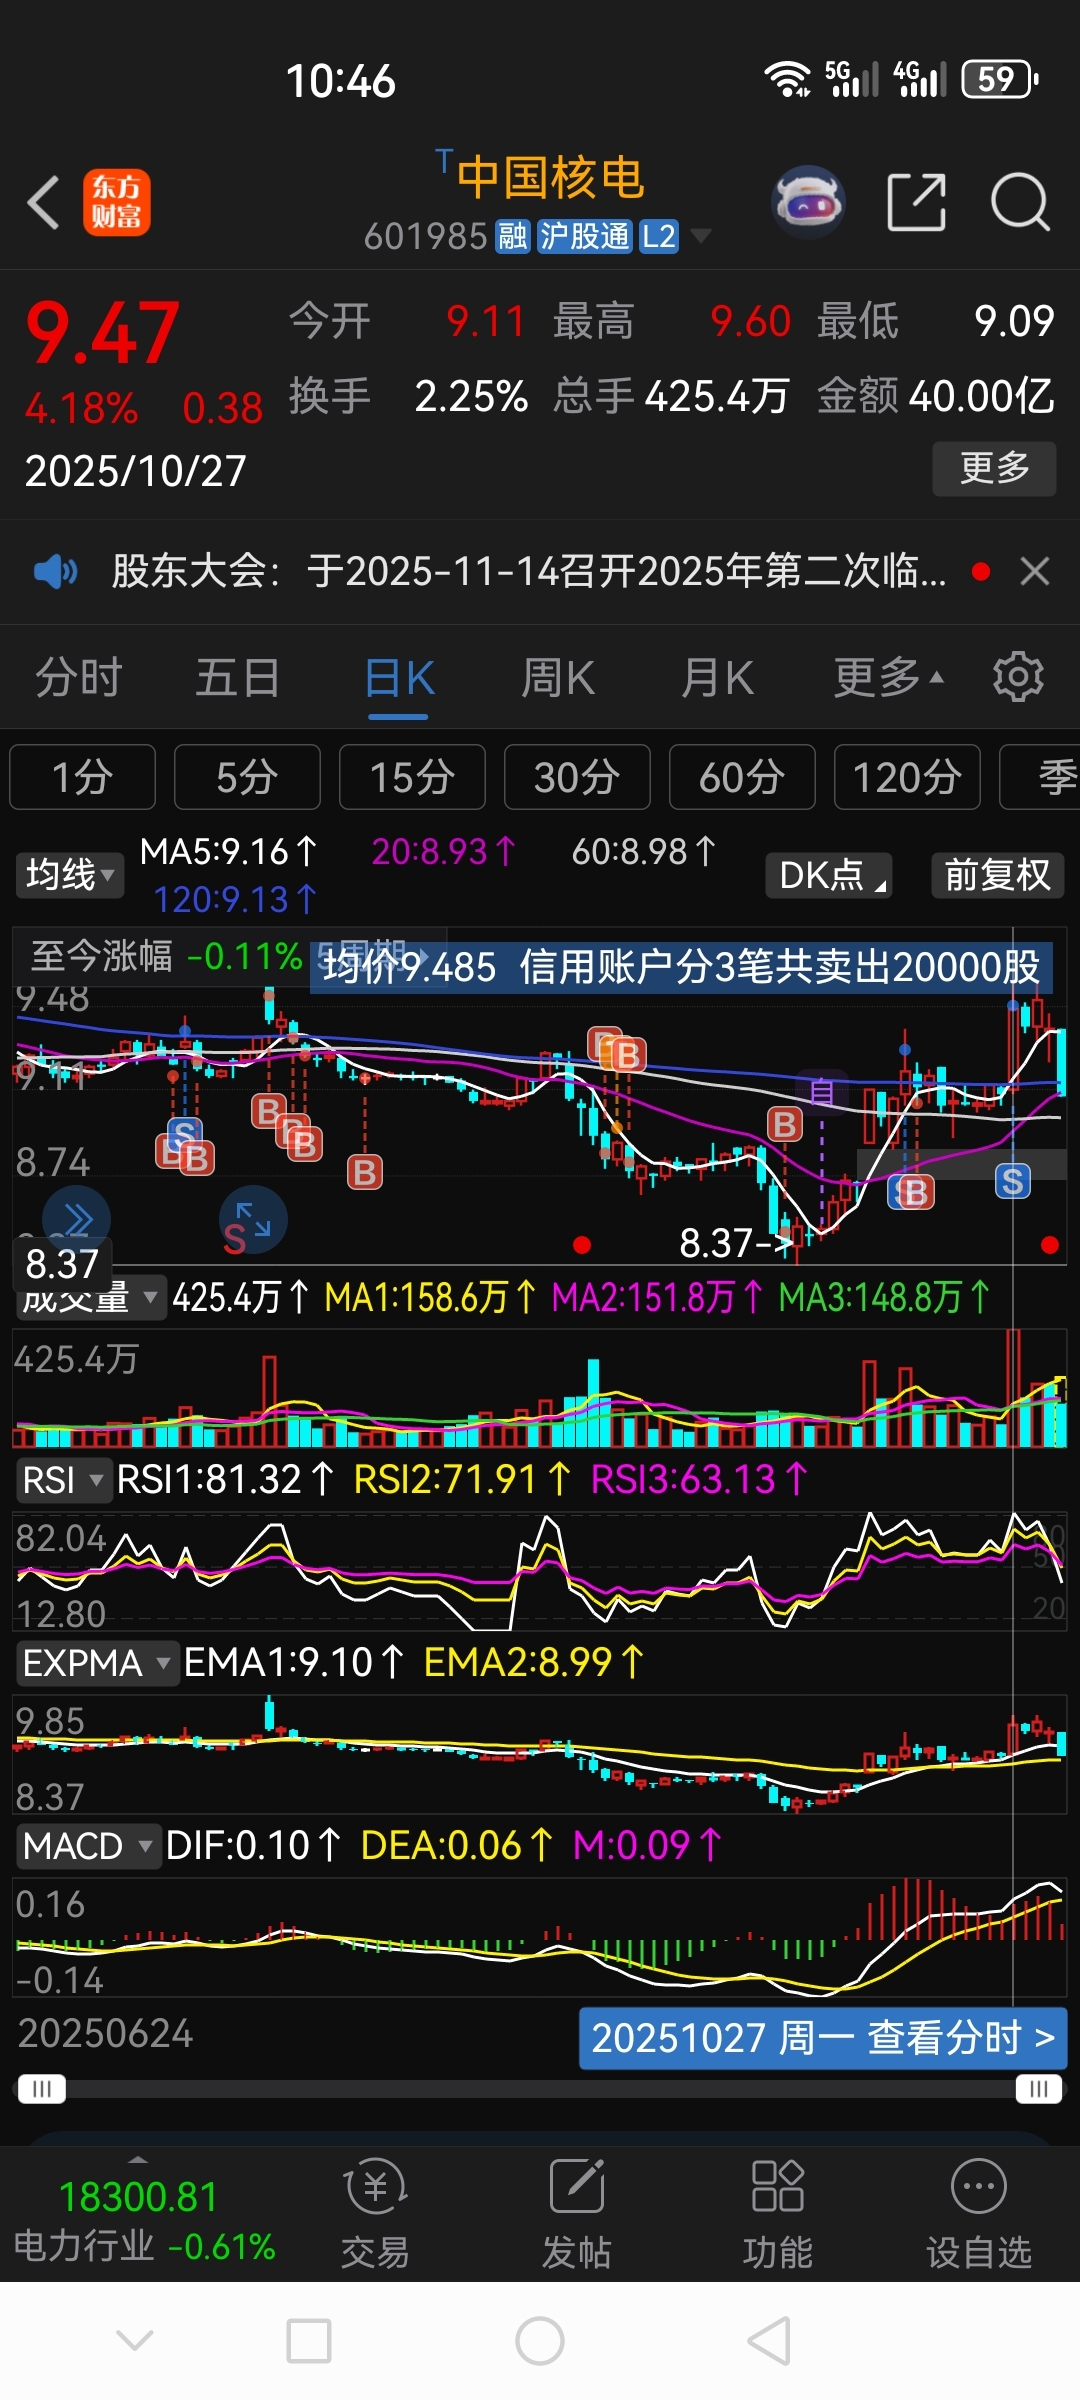Tap the chart range scrollbar track
The width and height of the screenshot is (1080, 2400).
pyautogui.click(x=540, y=2089)
